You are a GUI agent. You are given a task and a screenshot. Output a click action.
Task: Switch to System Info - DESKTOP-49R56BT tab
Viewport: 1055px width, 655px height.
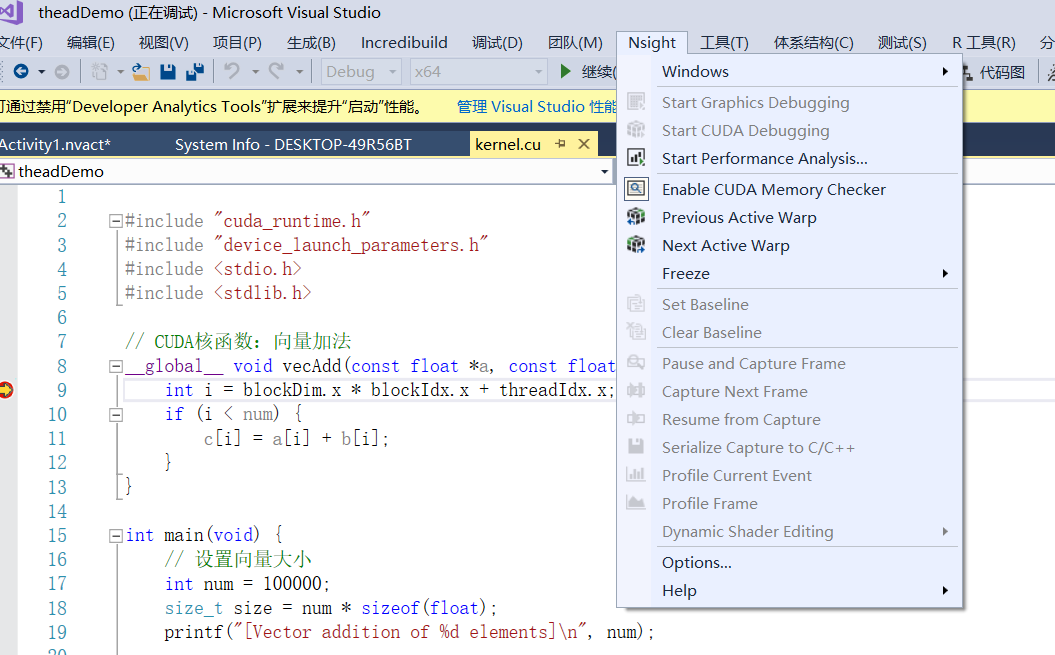pyautogui.click(x=293, y=144)
